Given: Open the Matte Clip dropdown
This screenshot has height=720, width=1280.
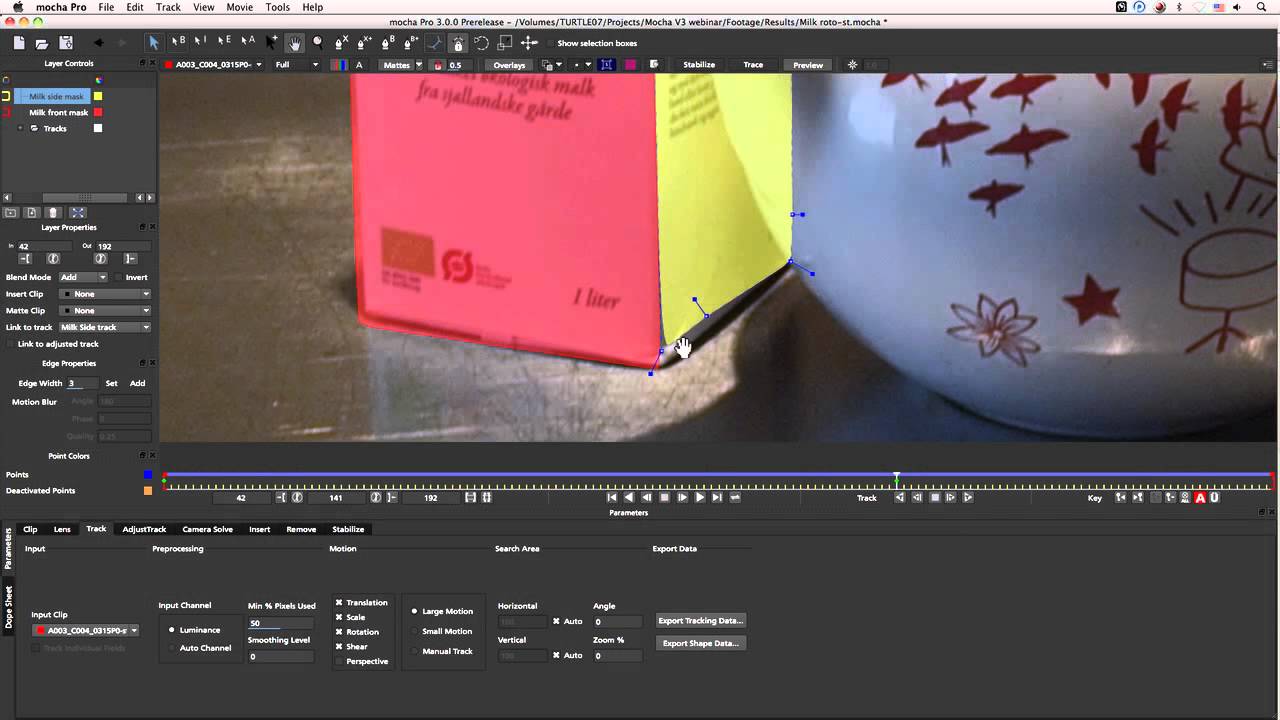Looking at the screenshot, I should click(x=105, y=310).
